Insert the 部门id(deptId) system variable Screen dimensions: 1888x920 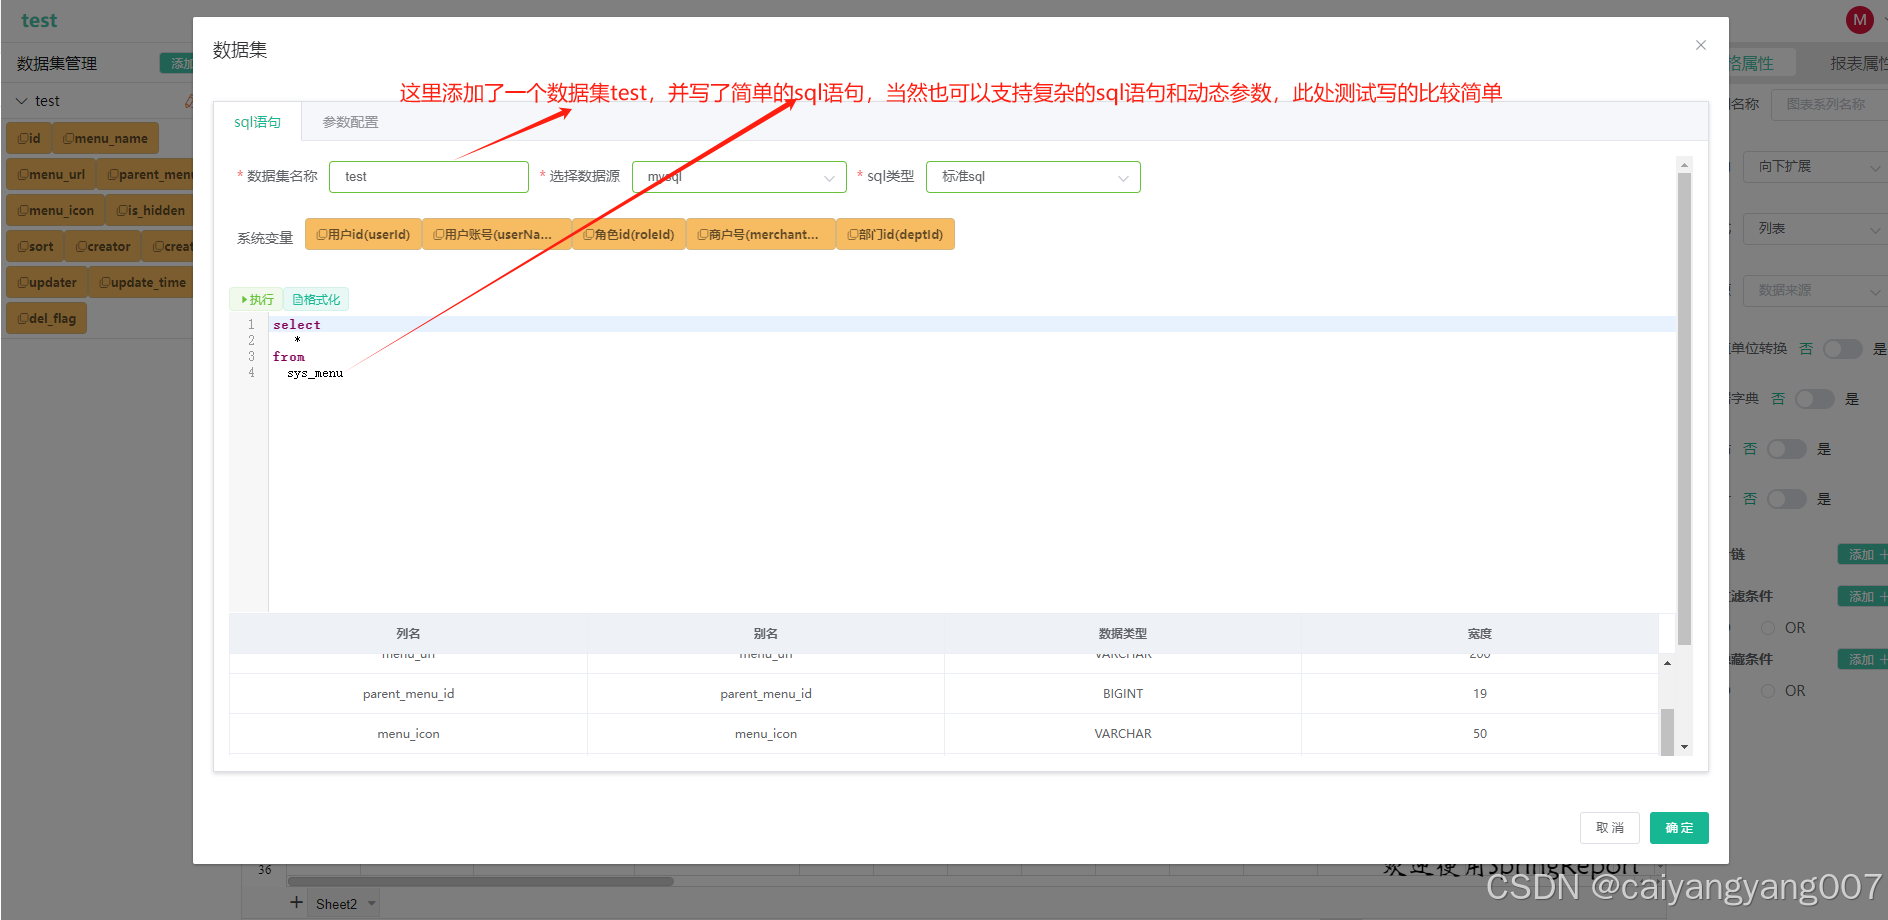point(895,233)
